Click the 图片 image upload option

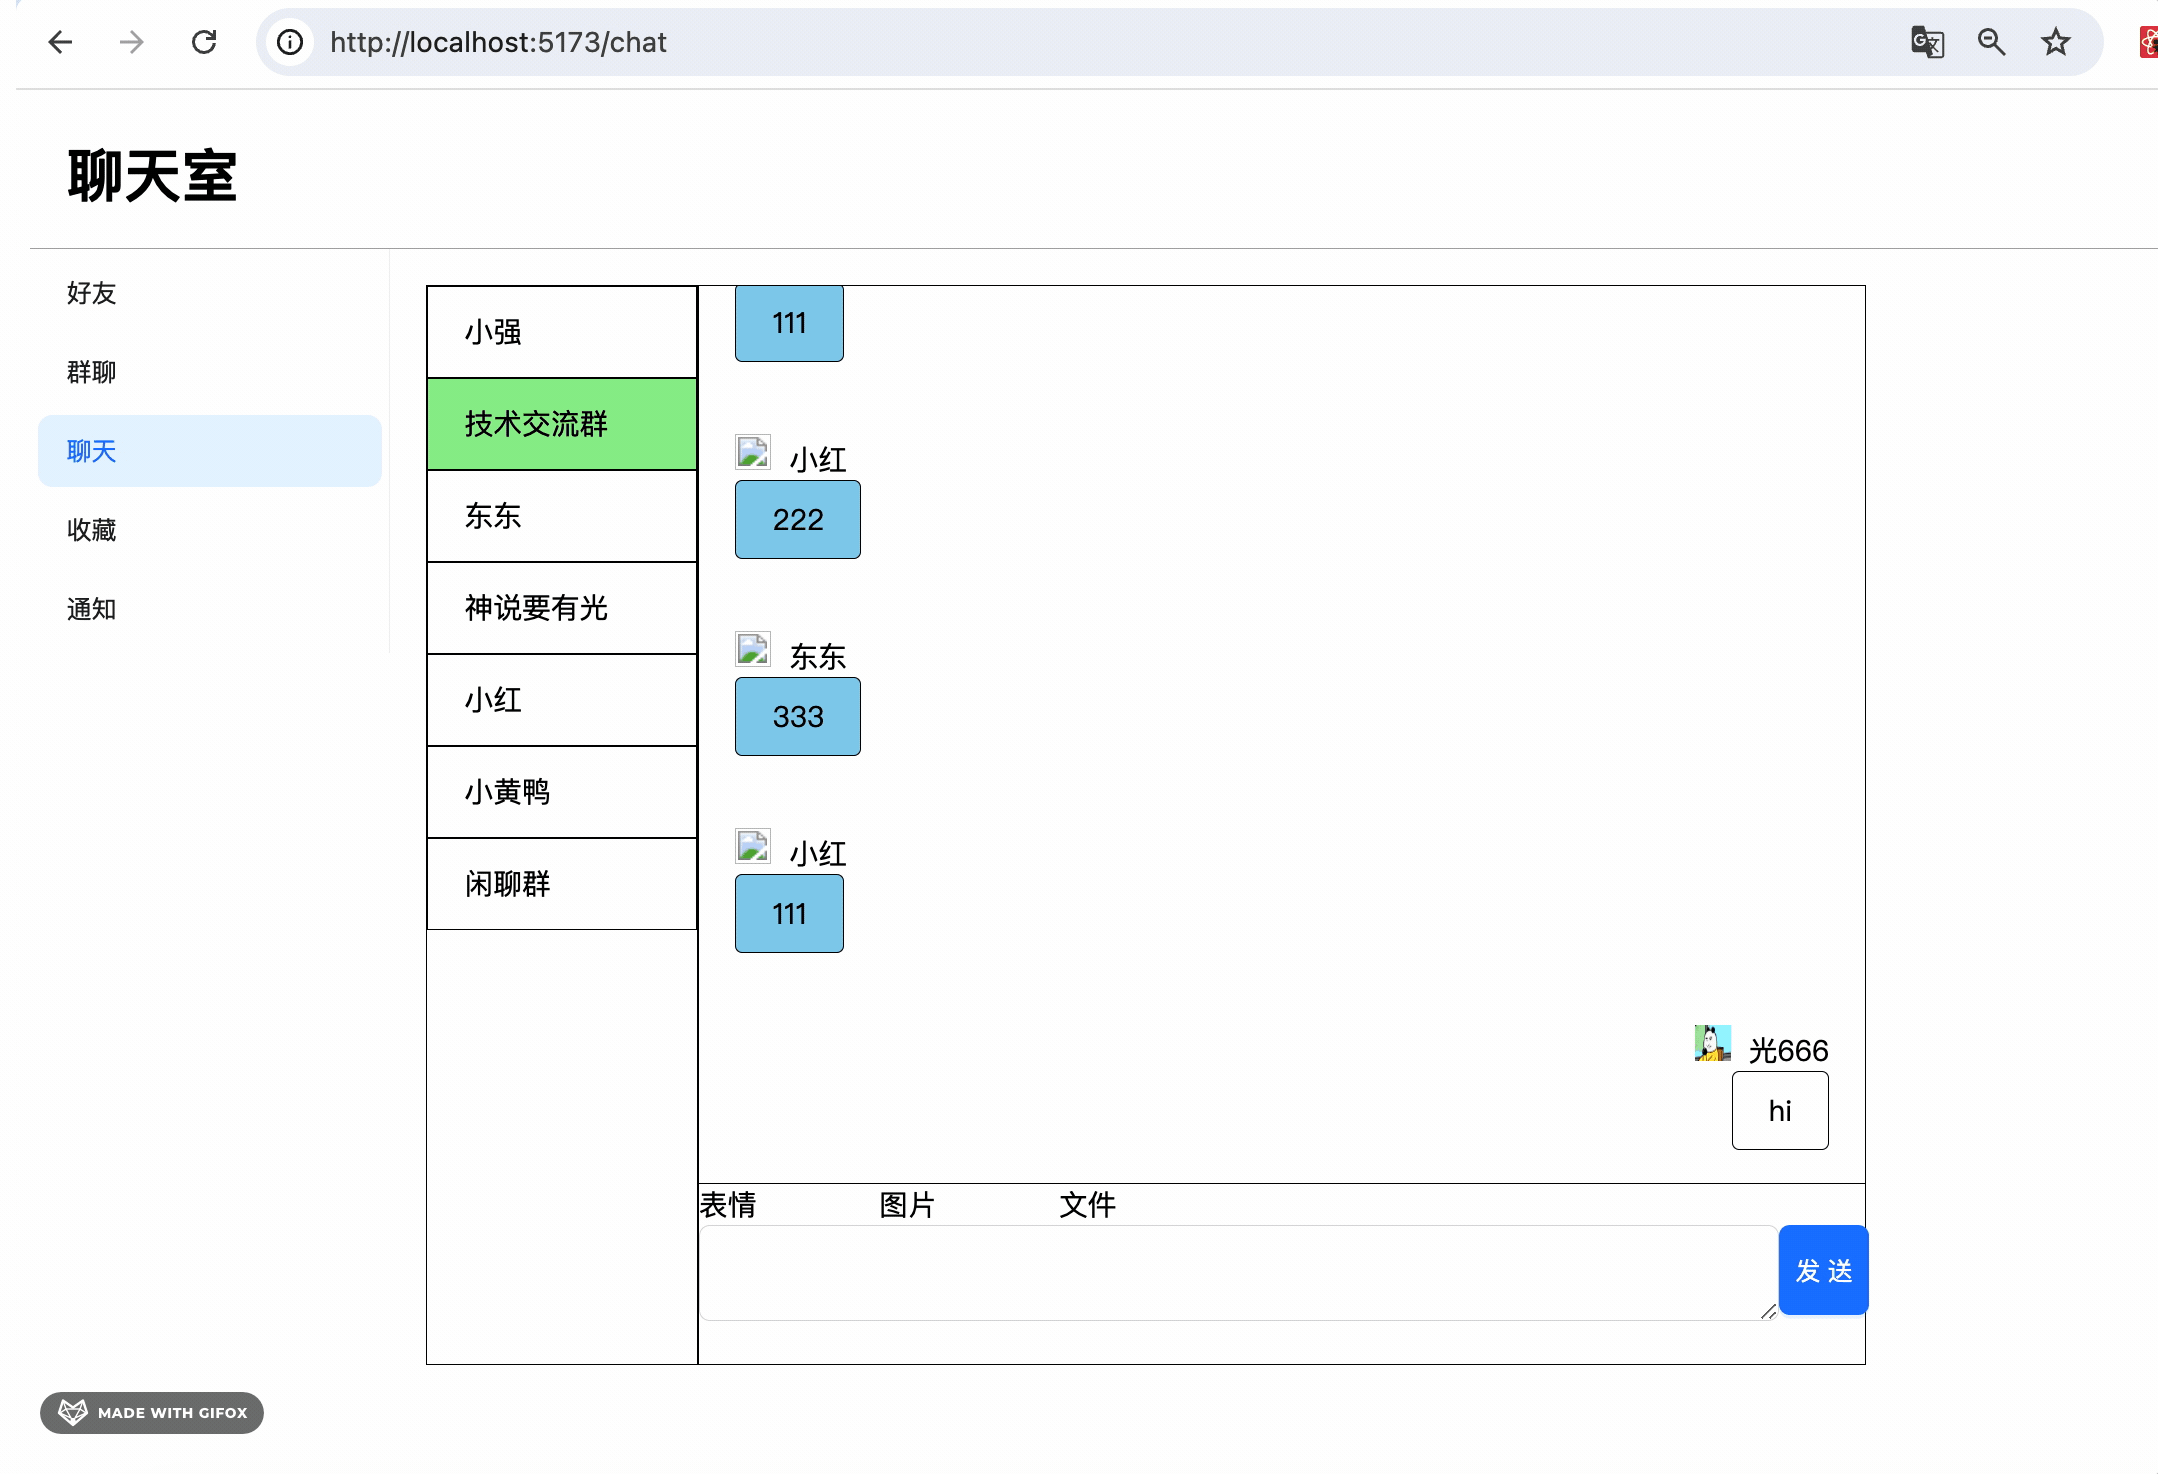coord(907,1205)
